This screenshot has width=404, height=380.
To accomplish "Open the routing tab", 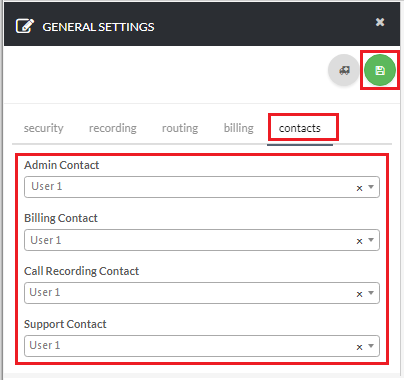I will (x=180, y=128).
